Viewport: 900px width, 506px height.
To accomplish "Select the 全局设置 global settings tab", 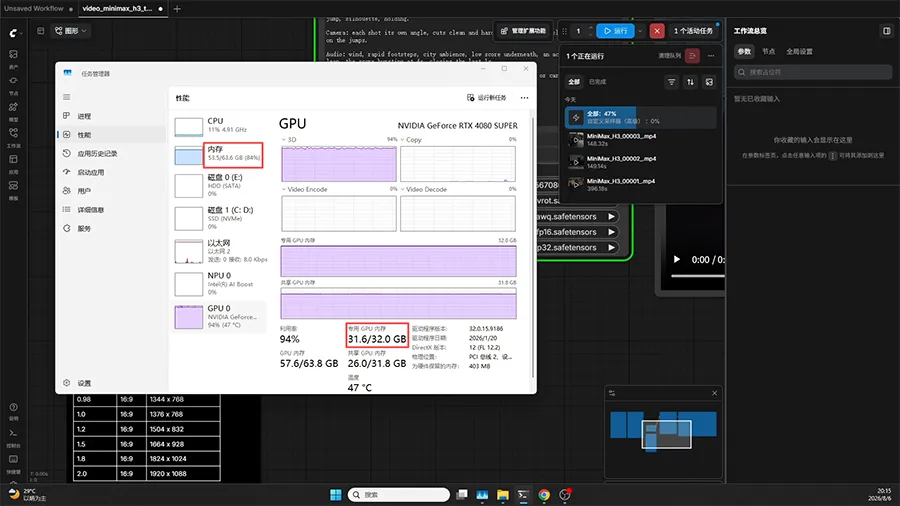I will pos(799,52).
